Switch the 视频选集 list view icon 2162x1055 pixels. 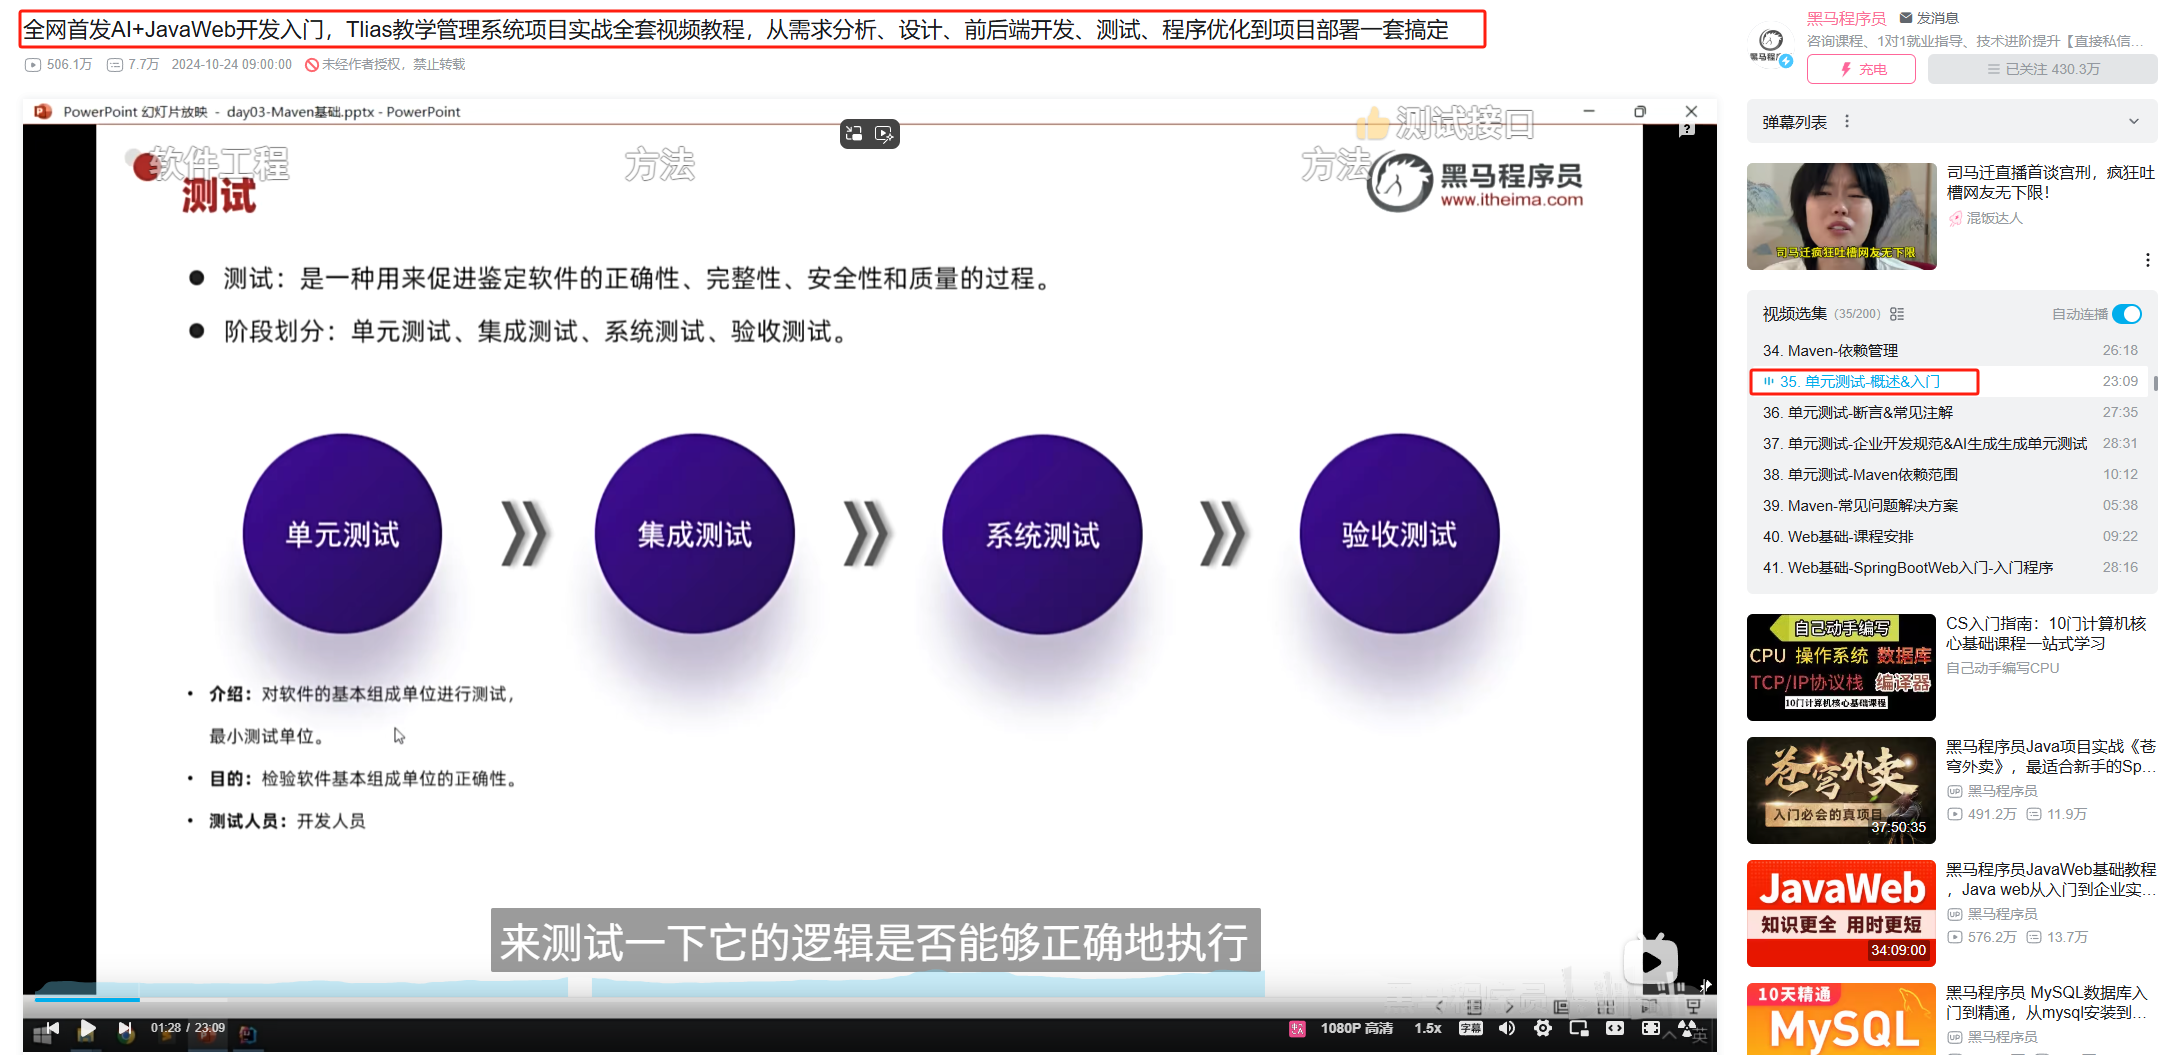[1897, 314]
